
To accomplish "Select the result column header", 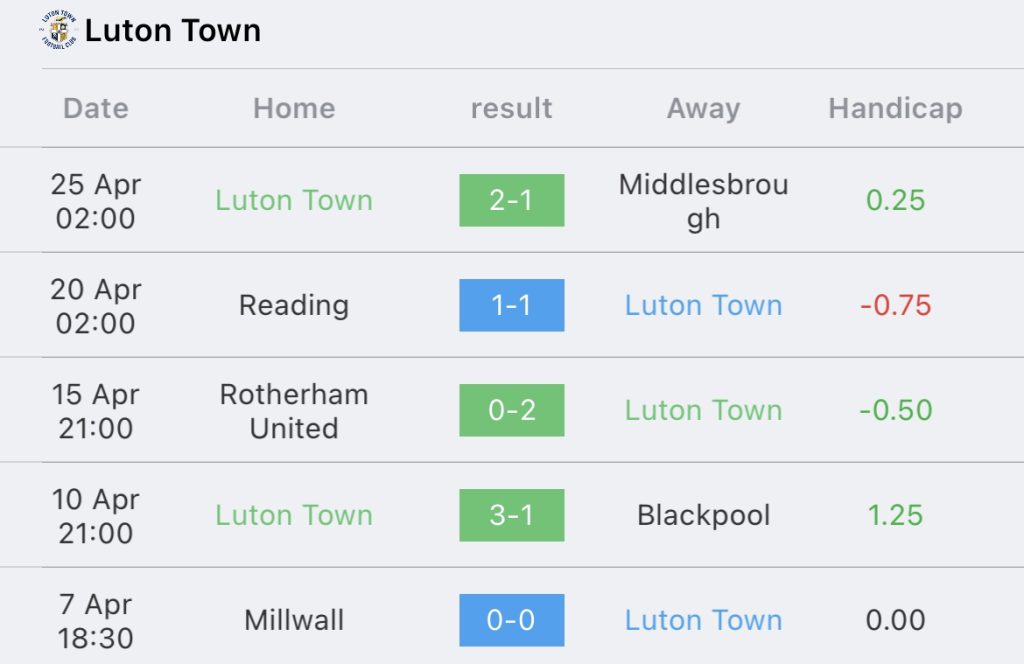I will point(511,108).
